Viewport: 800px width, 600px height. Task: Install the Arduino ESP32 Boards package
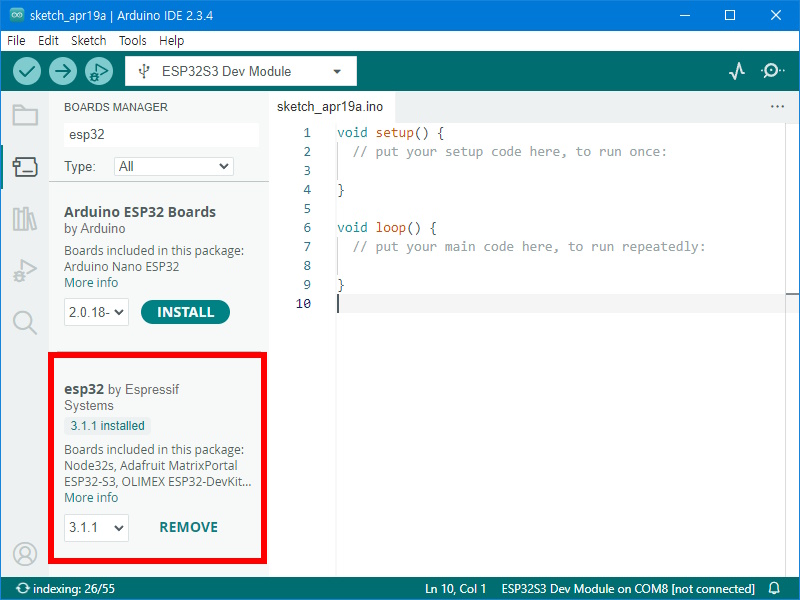[185, 312]
